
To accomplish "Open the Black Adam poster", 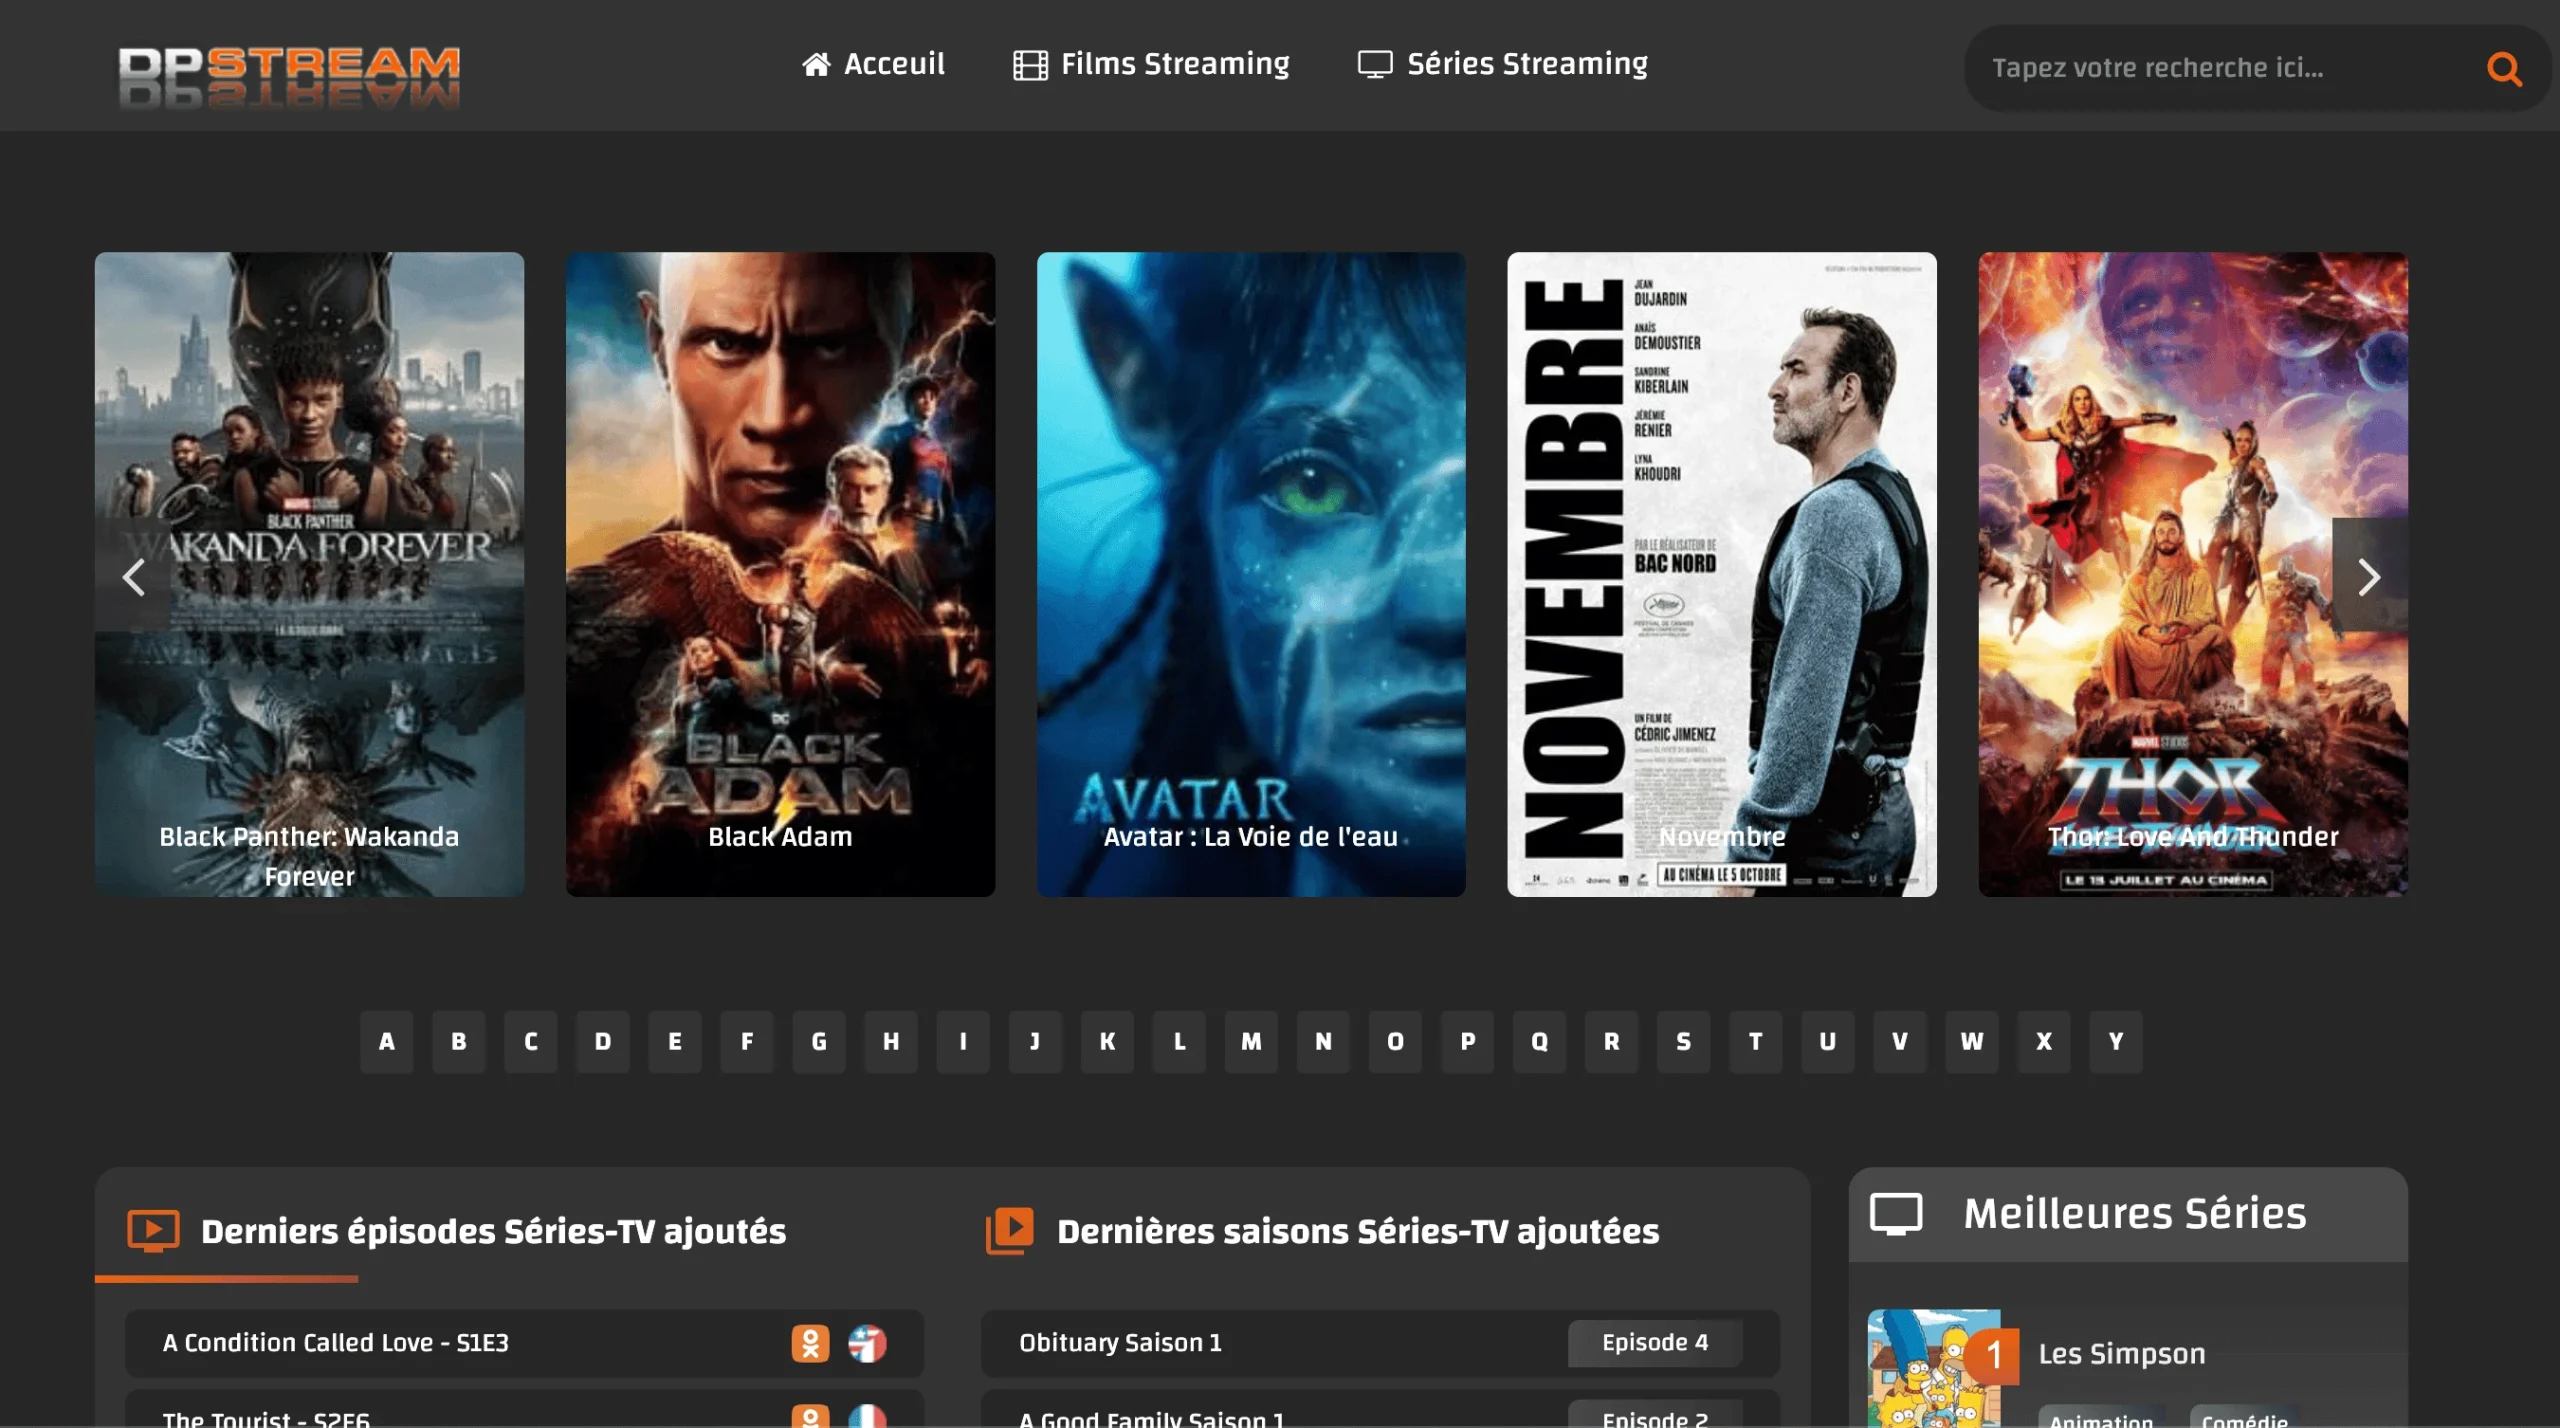I will 780,575.
